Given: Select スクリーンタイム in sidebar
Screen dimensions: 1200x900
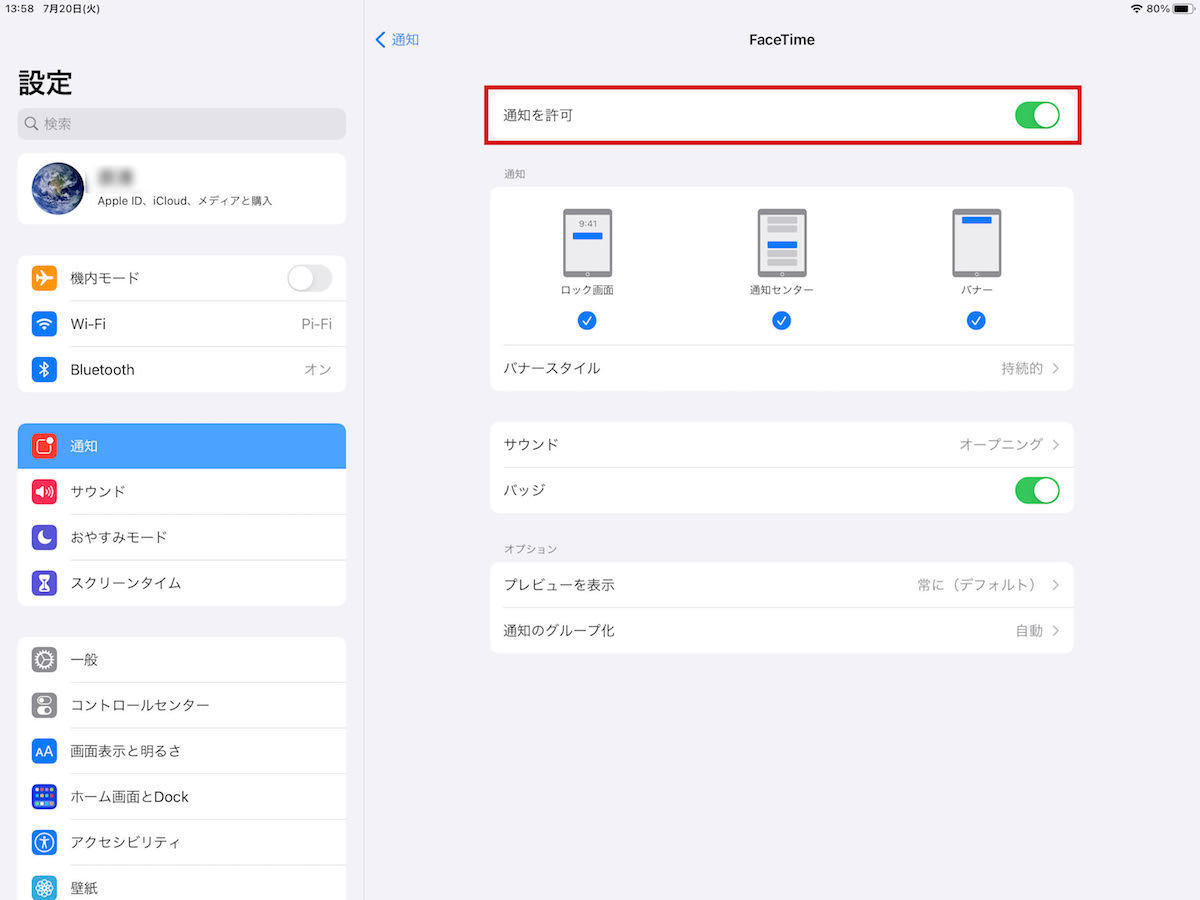Looking at the screenshot, I should [x=182, y=583].
